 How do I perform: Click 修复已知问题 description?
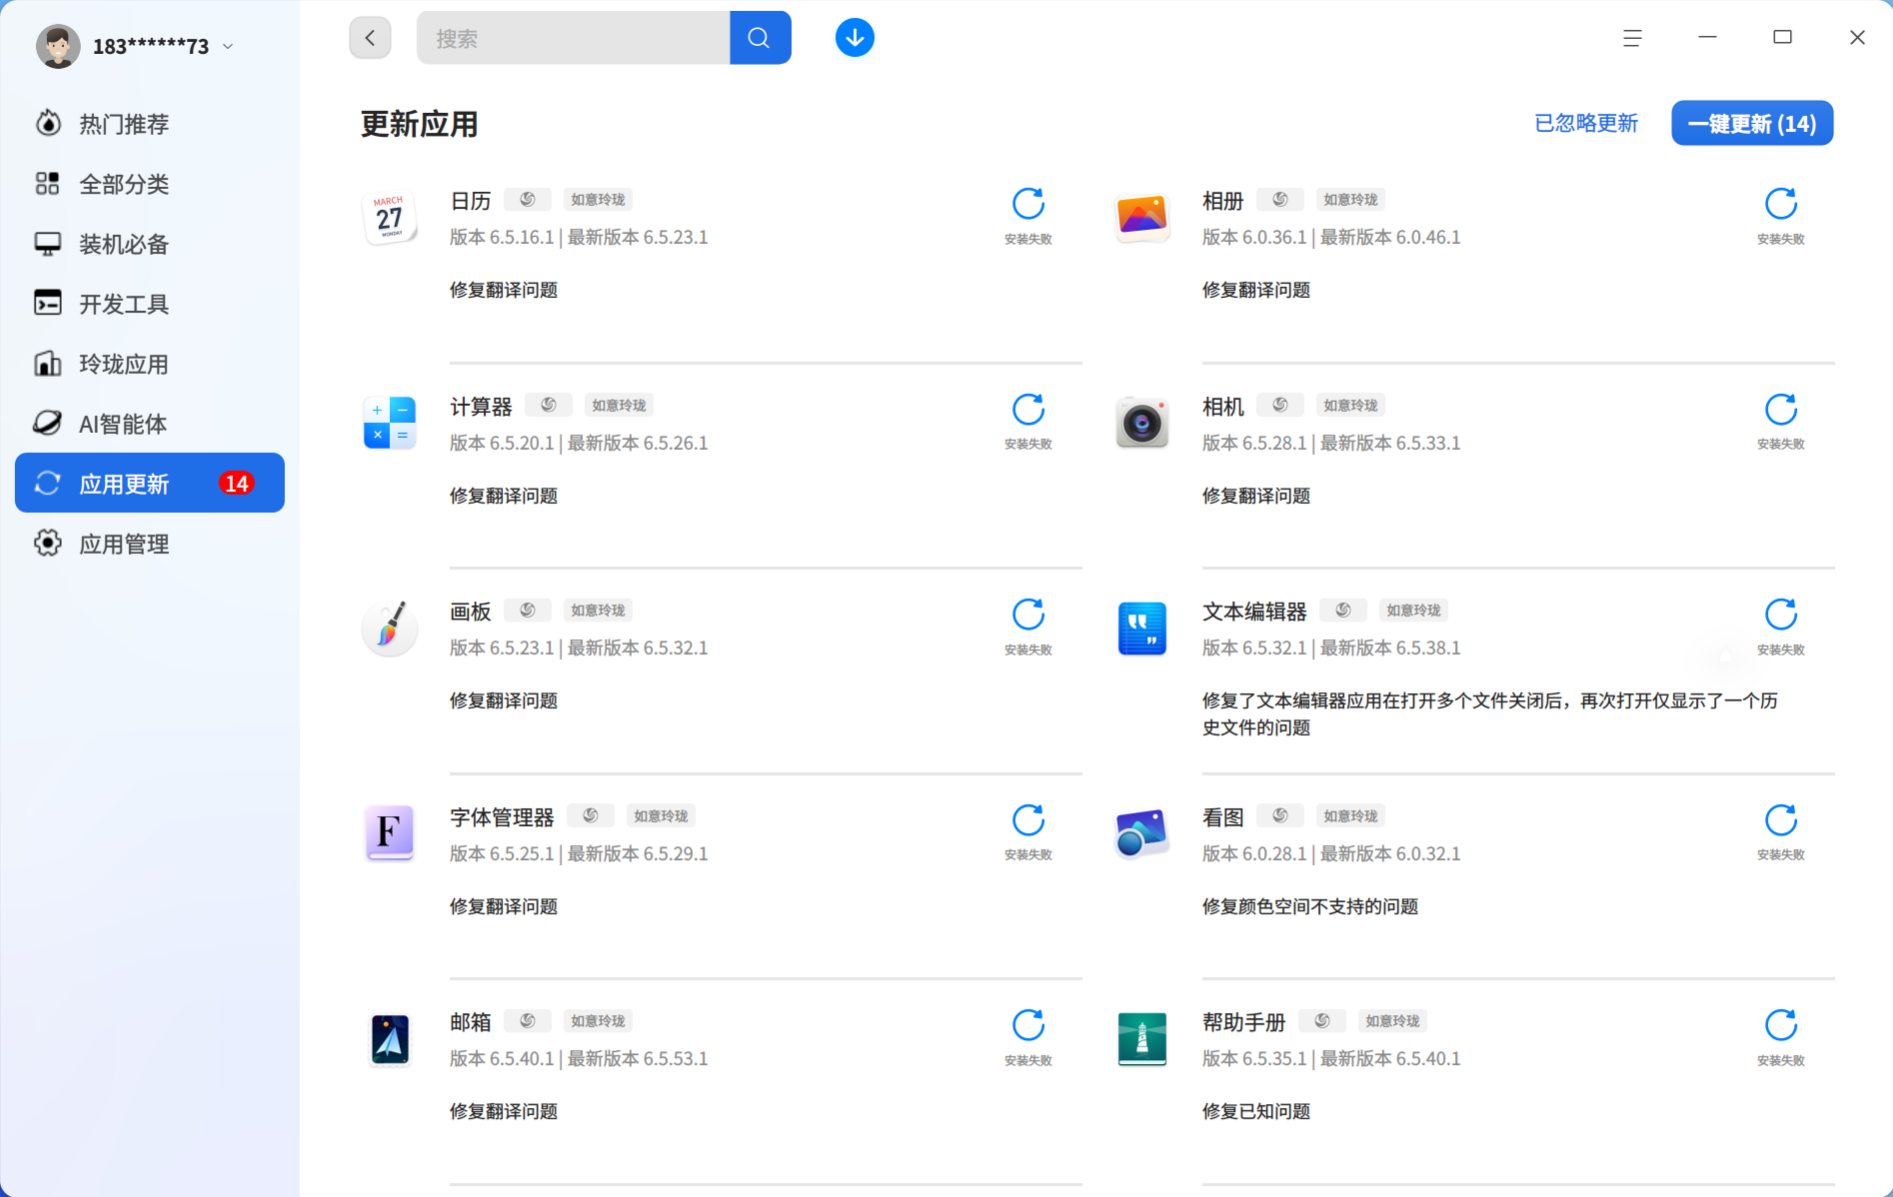(1256, 1111)
